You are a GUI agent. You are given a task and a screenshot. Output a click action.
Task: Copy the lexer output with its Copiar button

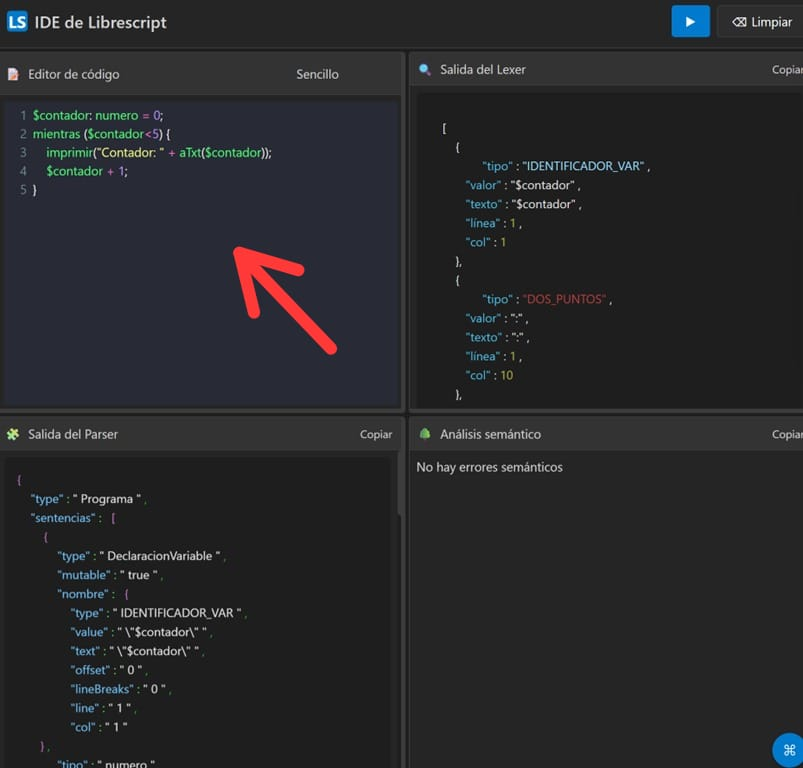click(787, 70)
